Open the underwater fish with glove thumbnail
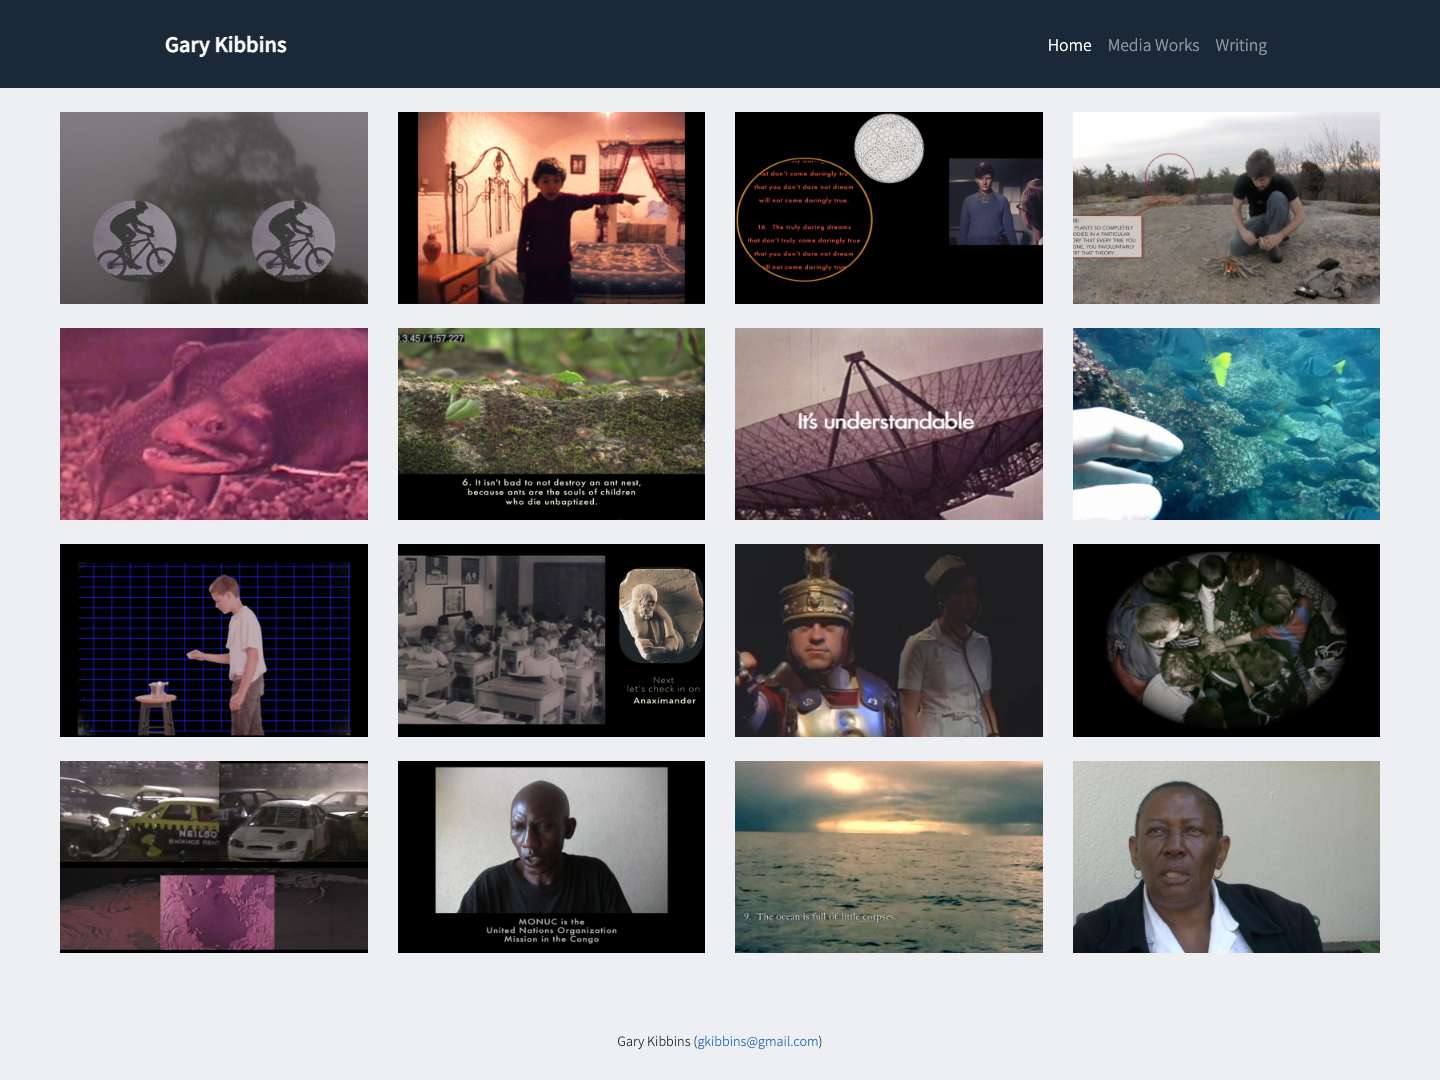The height and width of the screenshot is (1080, 1440). 1226,423
